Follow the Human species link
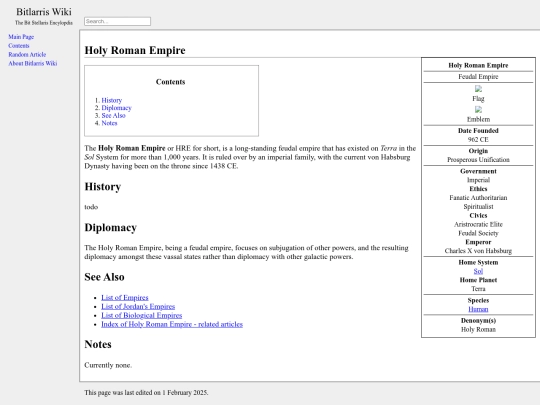 point(478,309)
